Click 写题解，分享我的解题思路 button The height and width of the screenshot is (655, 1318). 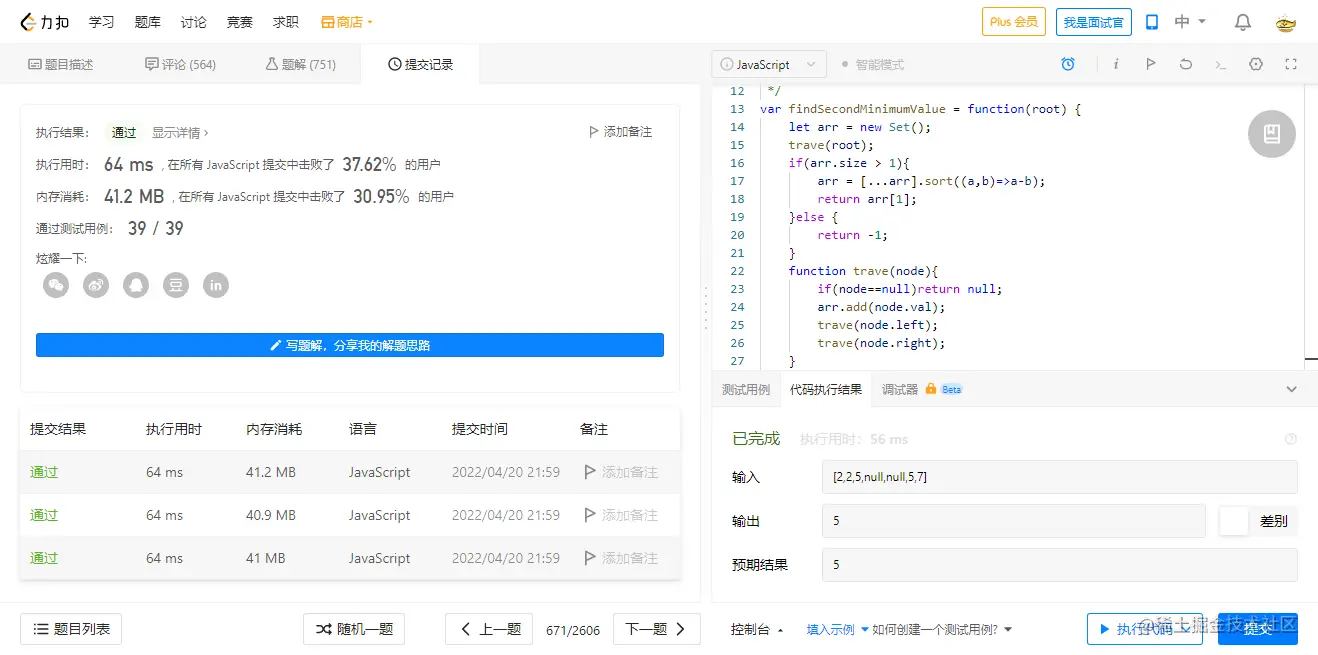(x=350, y=345)
